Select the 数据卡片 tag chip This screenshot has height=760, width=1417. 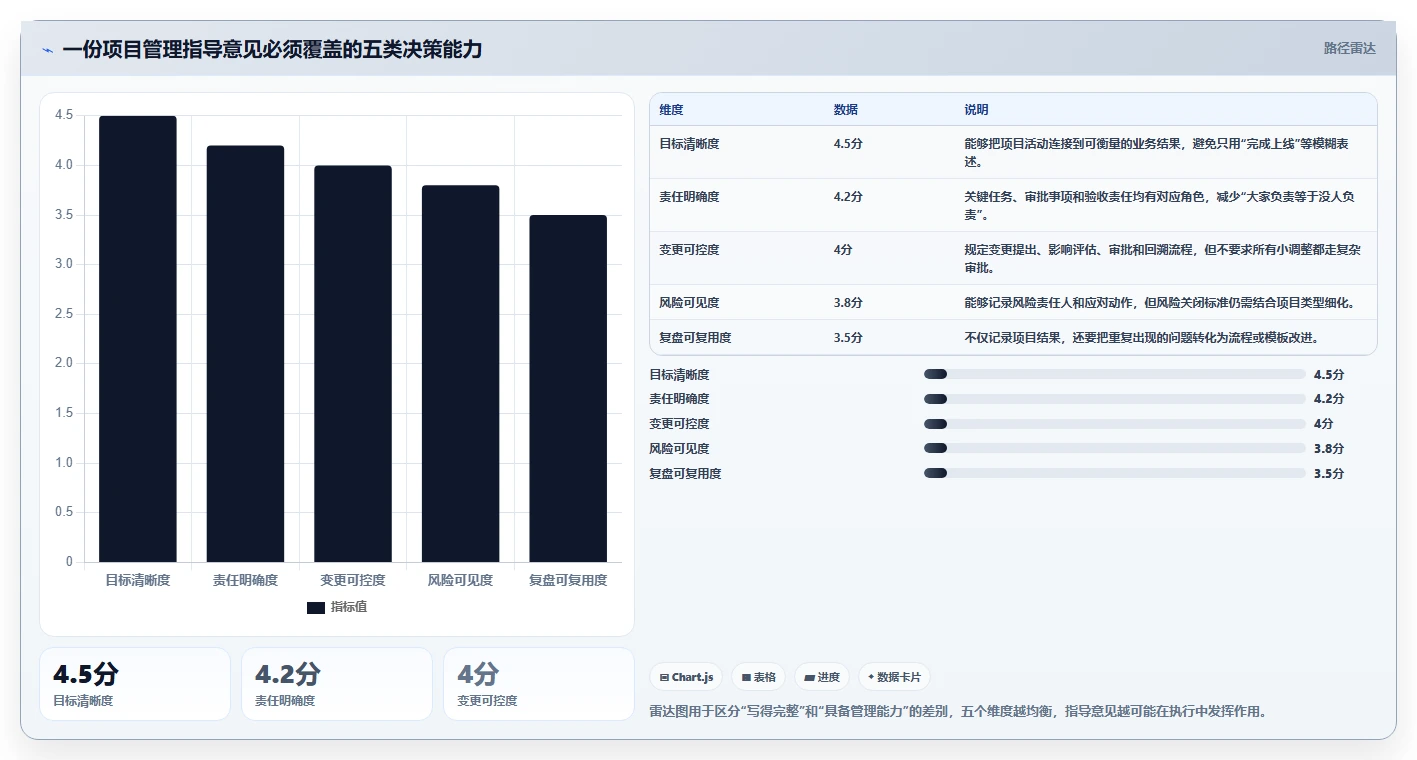(x=894, y=677)
